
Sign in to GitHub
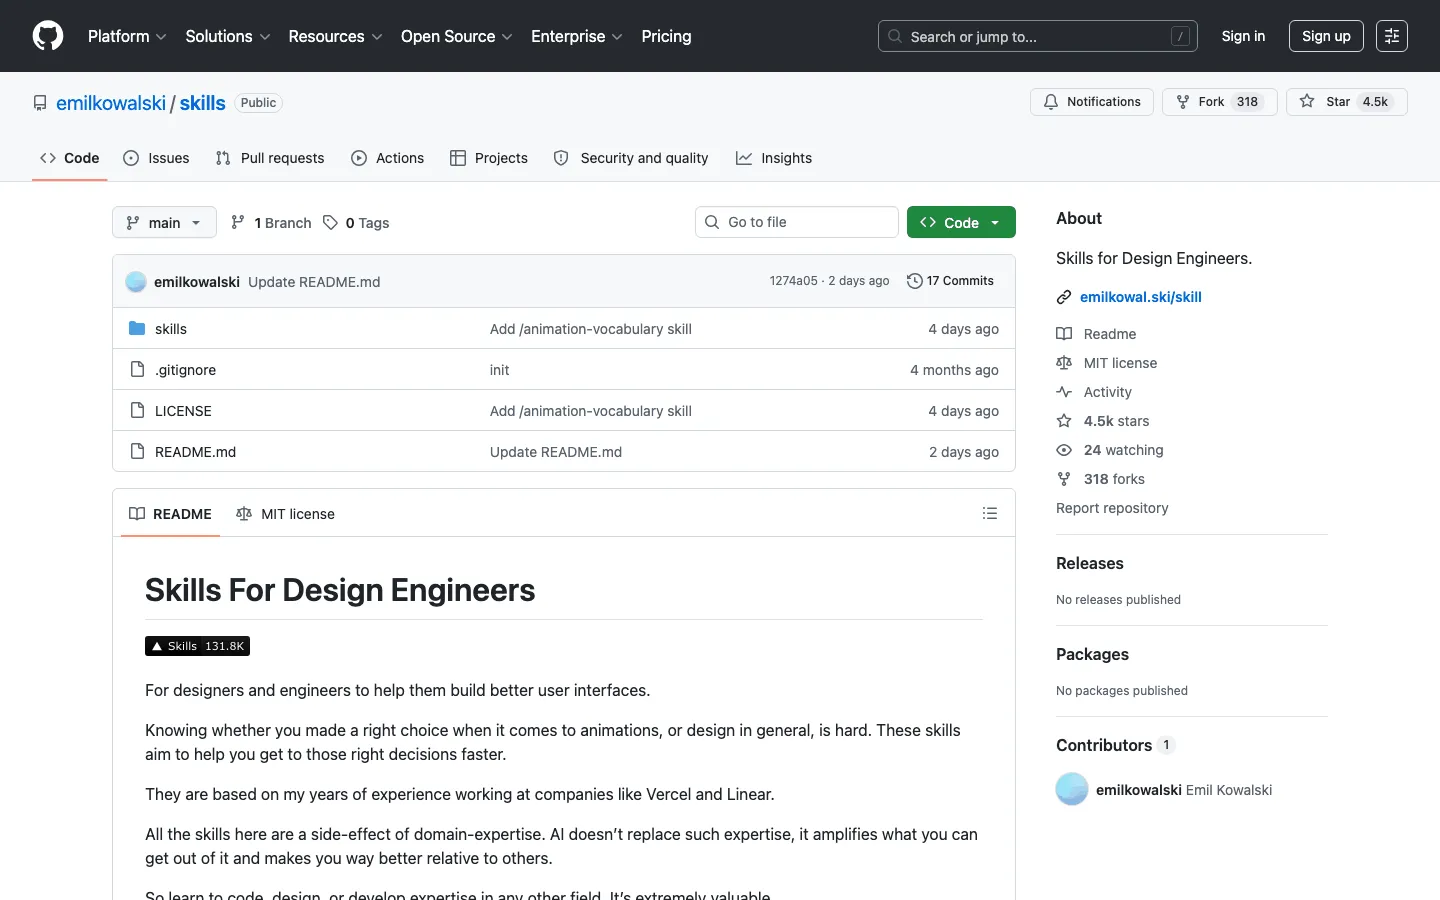pyautogui.click(x=1243, y=36)
